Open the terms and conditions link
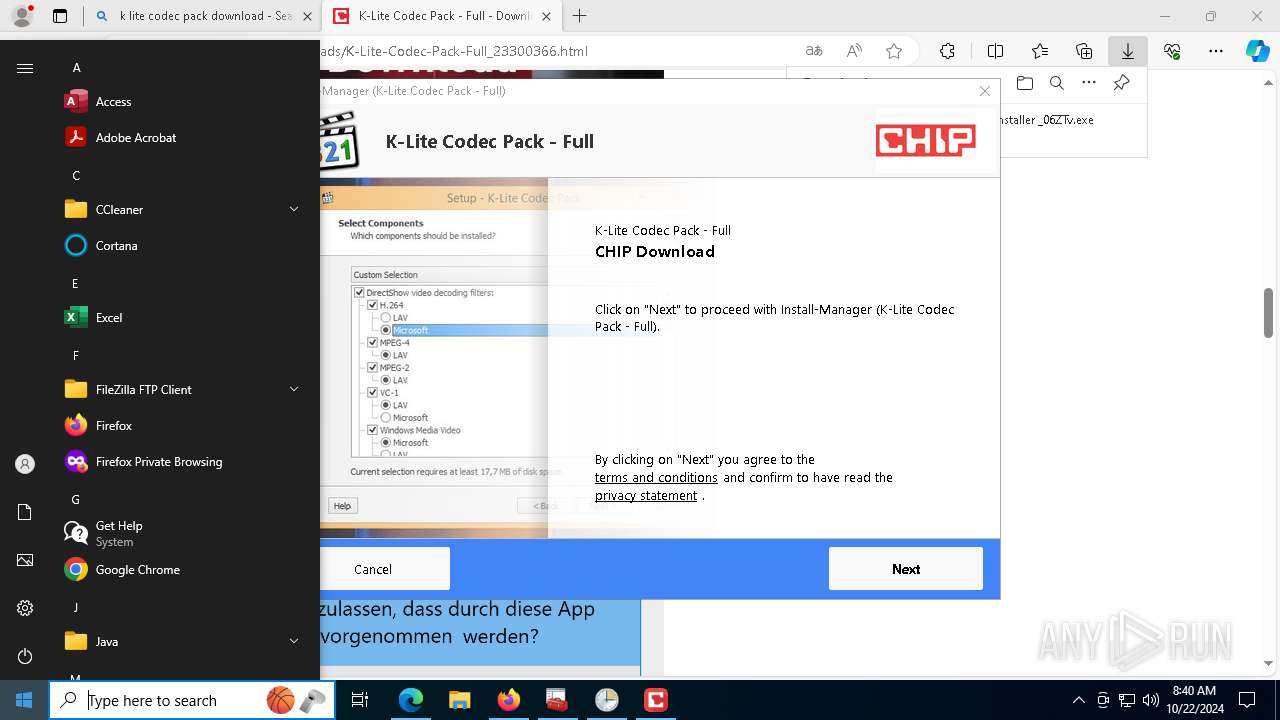This screenshot has width=1280, height=720. pos(656,478)
